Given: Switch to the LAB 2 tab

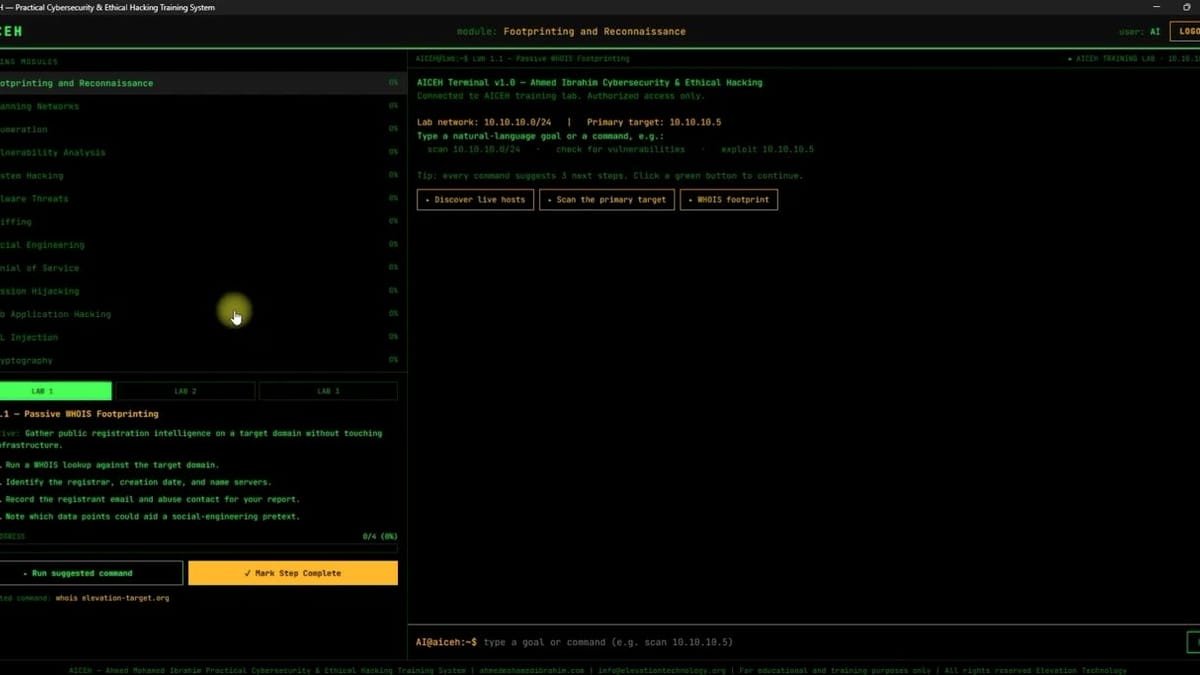Looking at the screenshot, I should coord(185,391).
